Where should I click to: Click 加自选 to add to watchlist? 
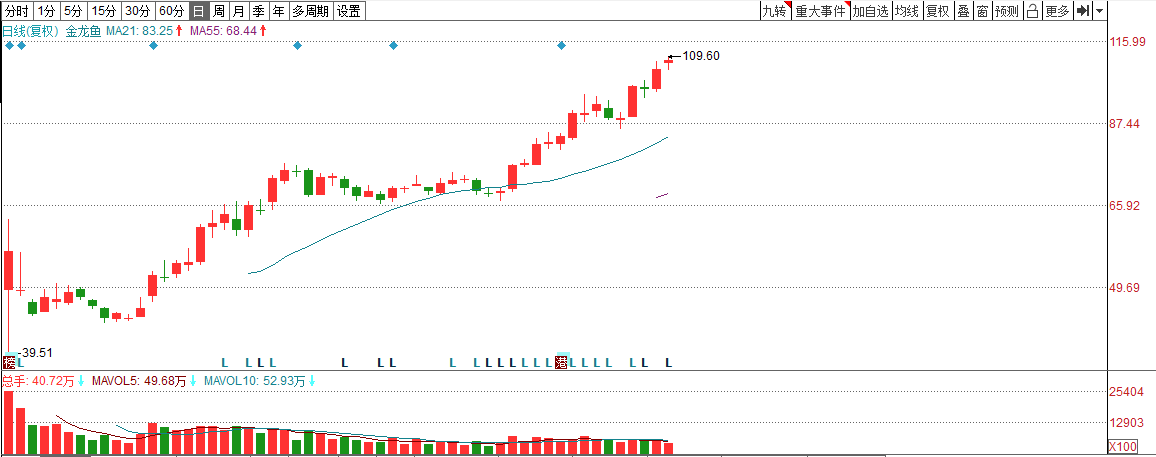coord(871,11)
